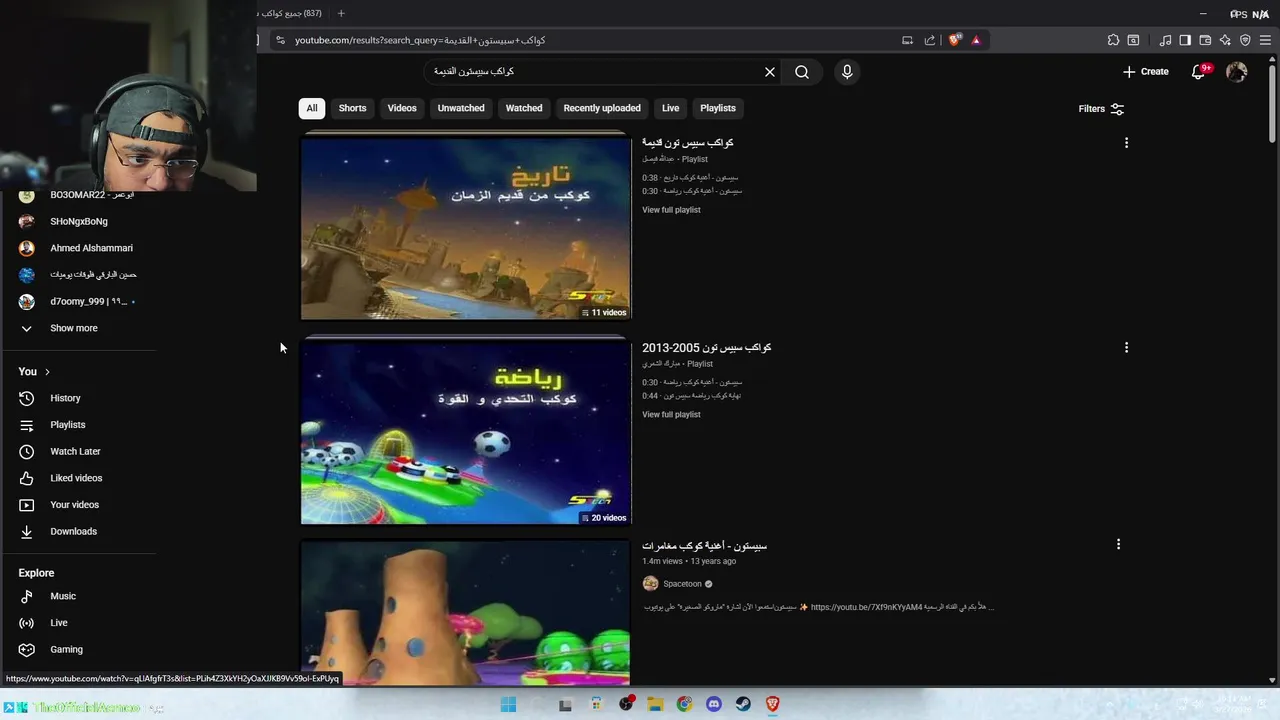
Task: Open the Brave VPN shield icon
Action: pos(1245,40)
